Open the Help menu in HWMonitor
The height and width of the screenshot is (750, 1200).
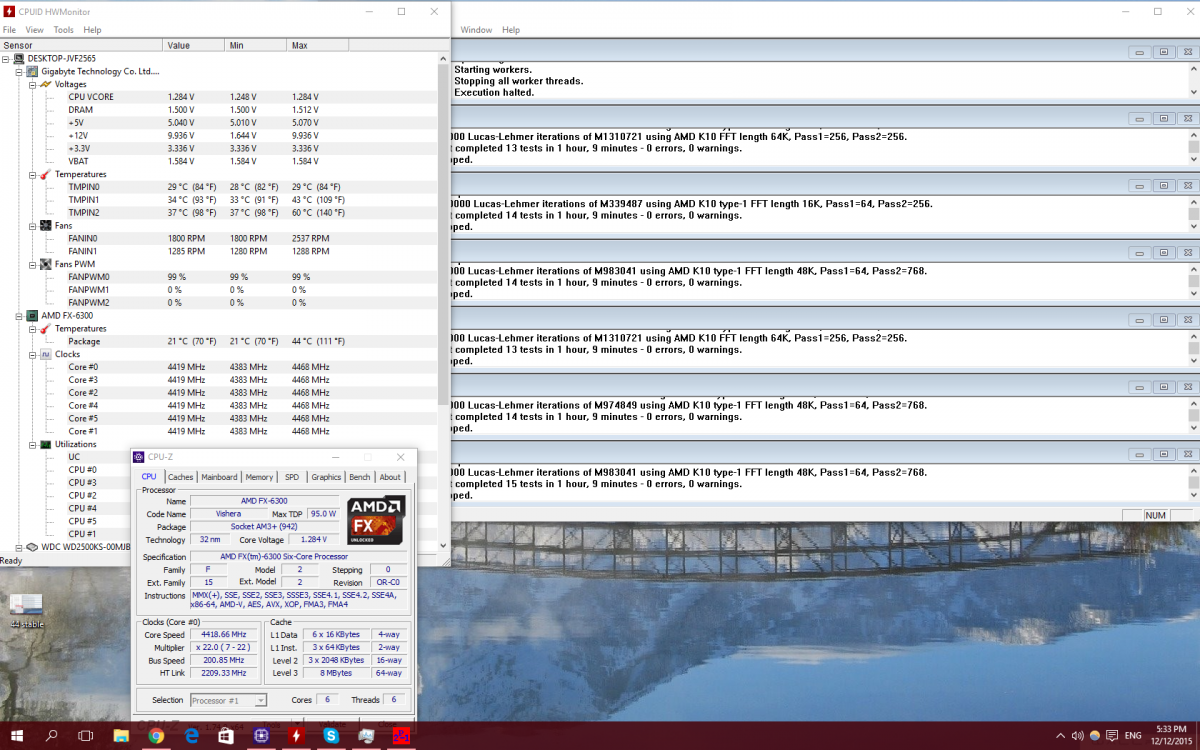pyautogui.click(x=92, y=30)
